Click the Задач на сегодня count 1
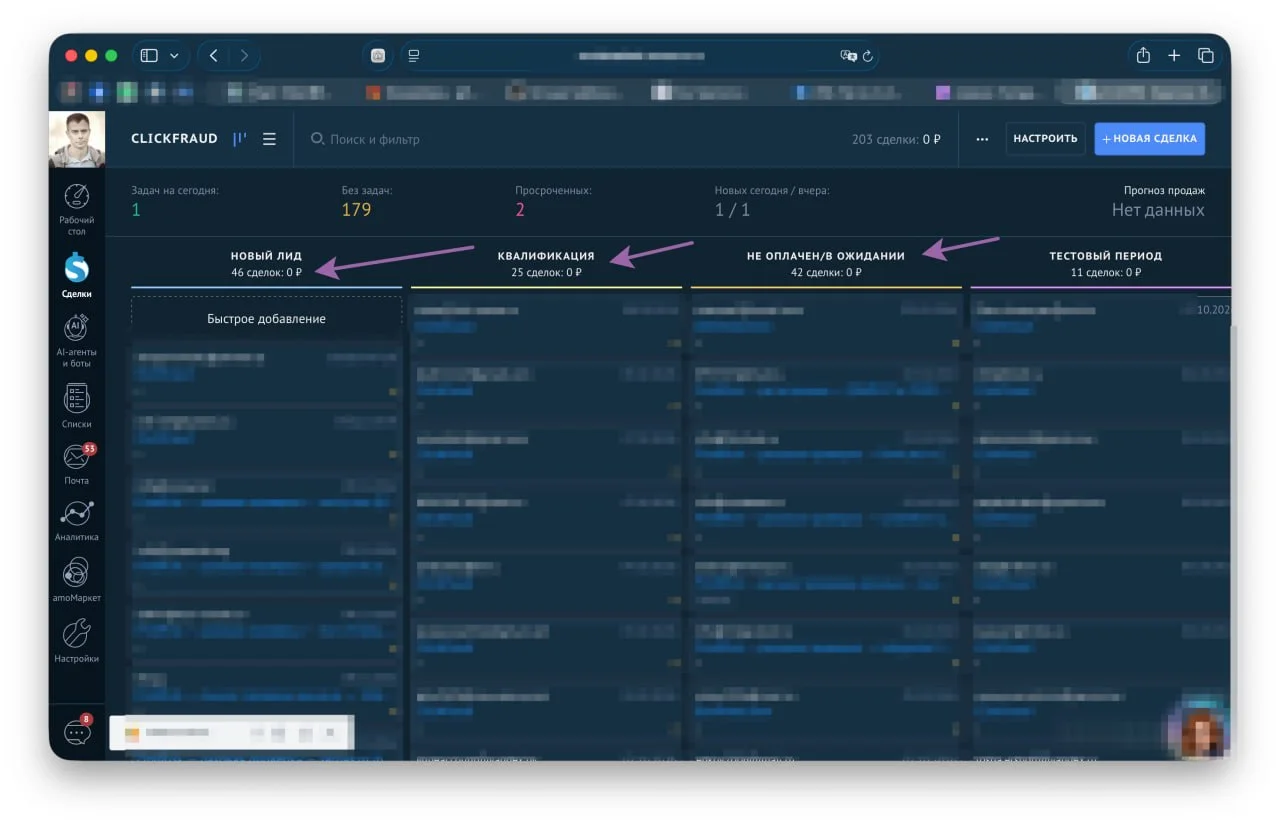Screen dimensions: 1280x825 tap(136, 210)
